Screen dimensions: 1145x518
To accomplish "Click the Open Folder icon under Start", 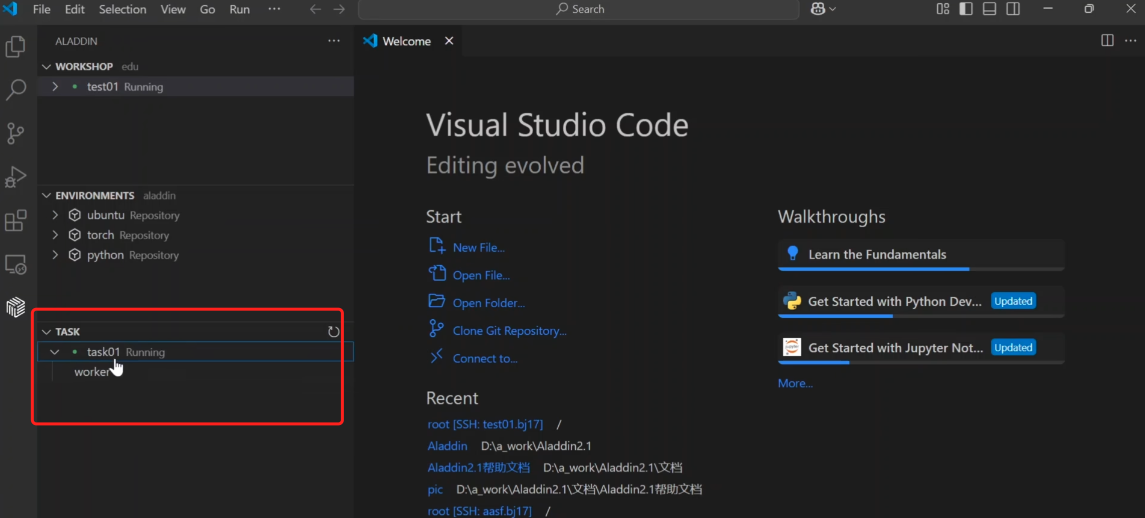I will [x=437, y=301].
